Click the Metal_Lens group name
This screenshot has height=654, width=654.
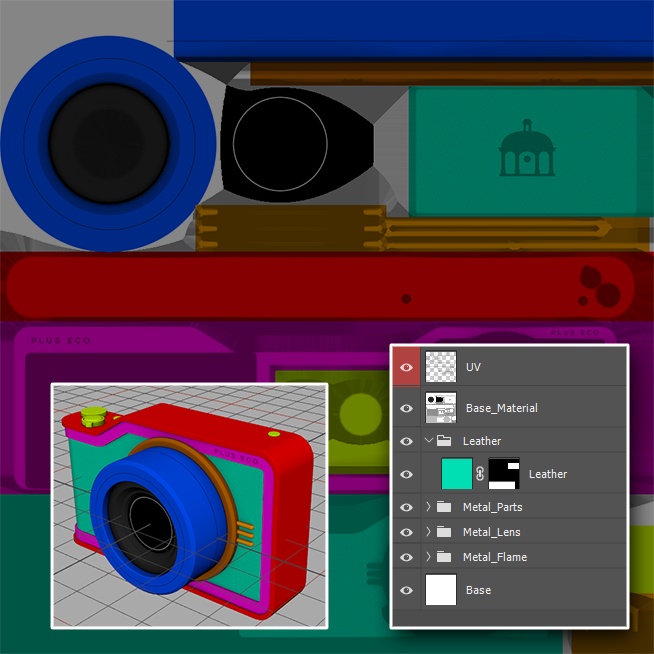coord(492,532)
